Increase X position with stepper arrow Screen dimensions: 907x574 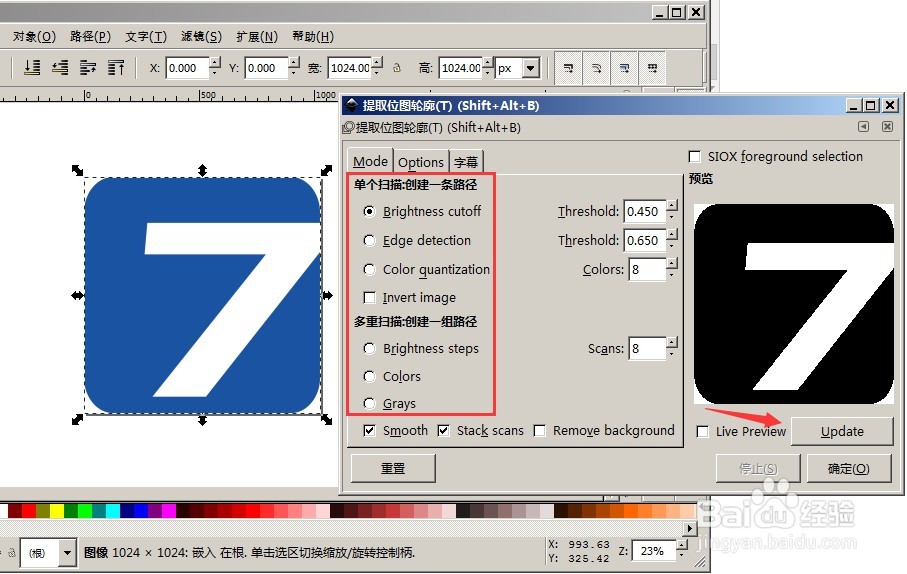(215, 62)
